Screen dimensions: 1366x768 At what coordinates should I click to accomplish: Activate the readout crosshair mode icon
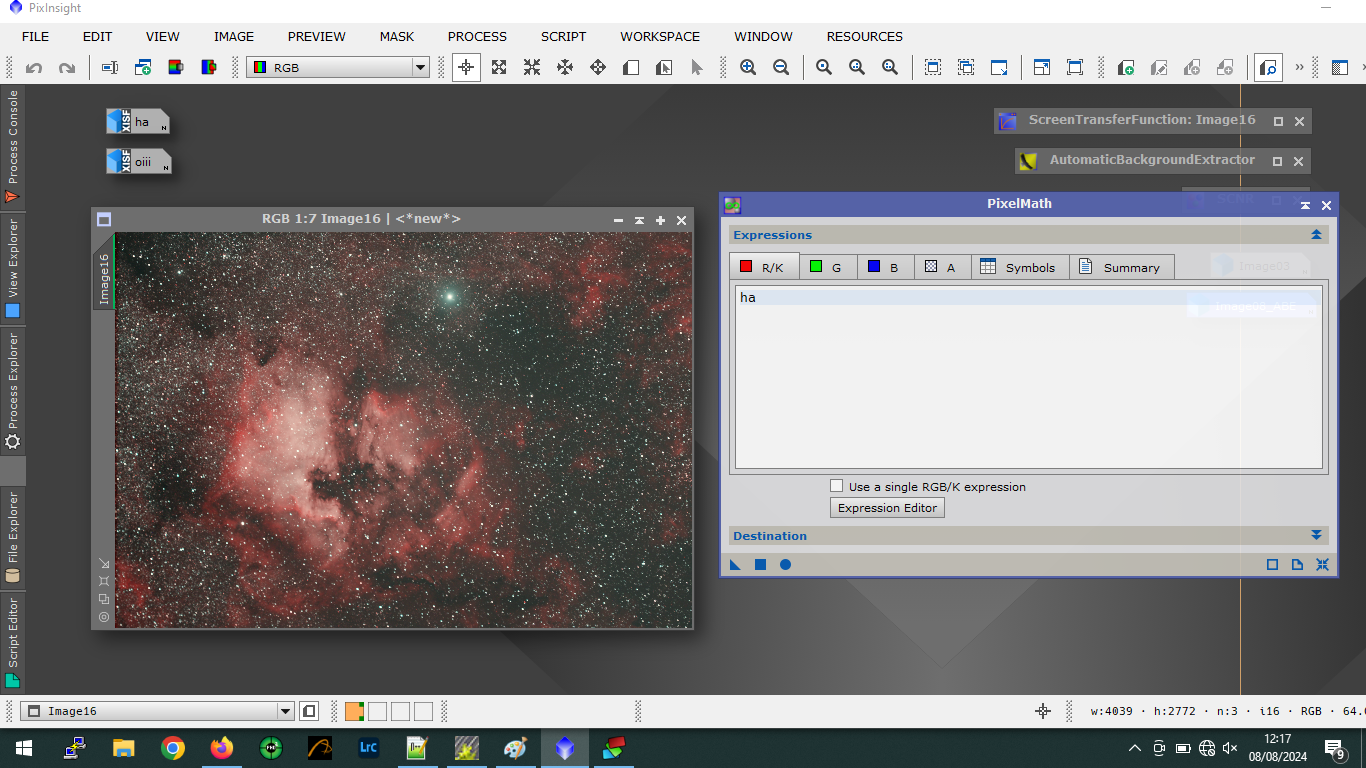[x=466, y=67]
